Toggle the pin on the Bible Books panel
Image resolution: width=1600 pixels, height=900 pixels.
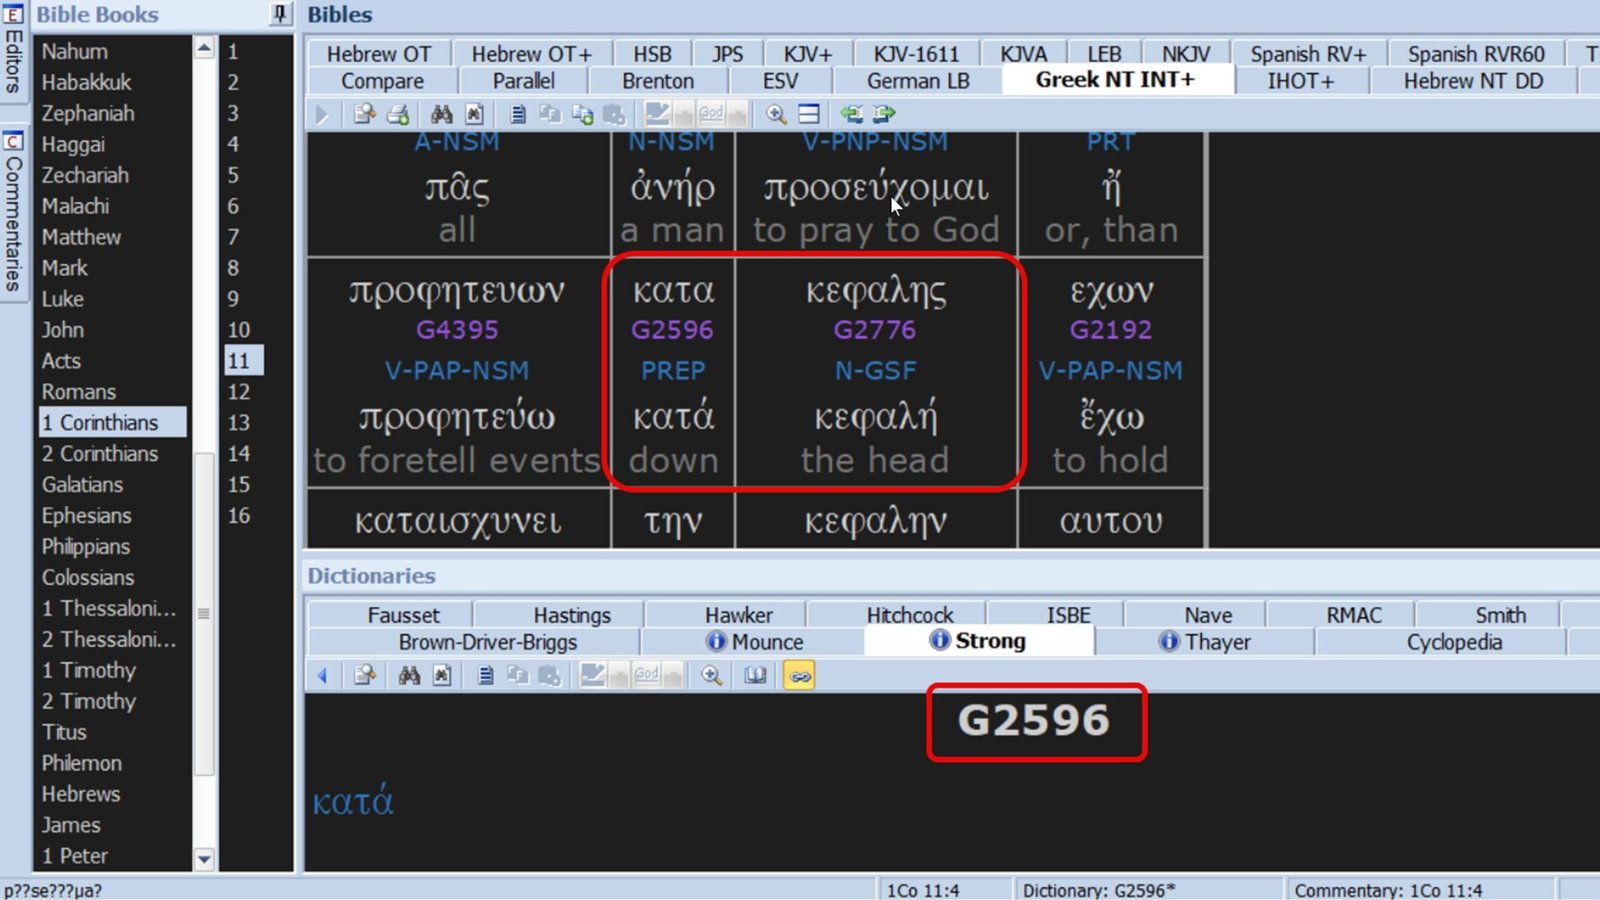[280, 14]
